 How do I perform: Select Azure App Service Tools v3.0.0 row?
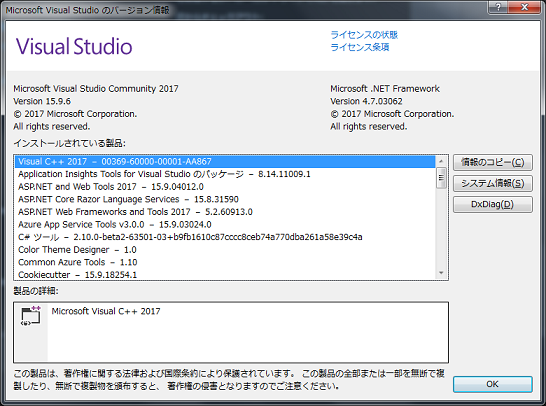coord(225,224)
